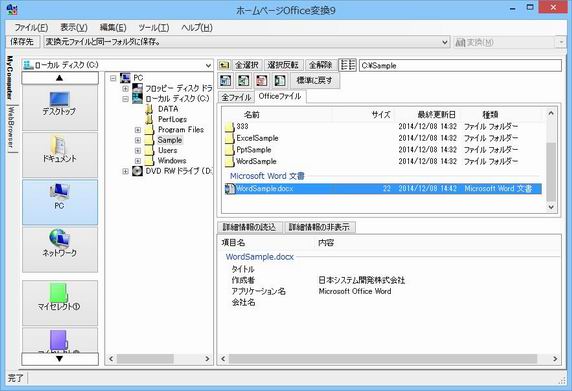Click the 詳細情報の読込 button
Screen dimensions: 572x391
click(249, 227)
